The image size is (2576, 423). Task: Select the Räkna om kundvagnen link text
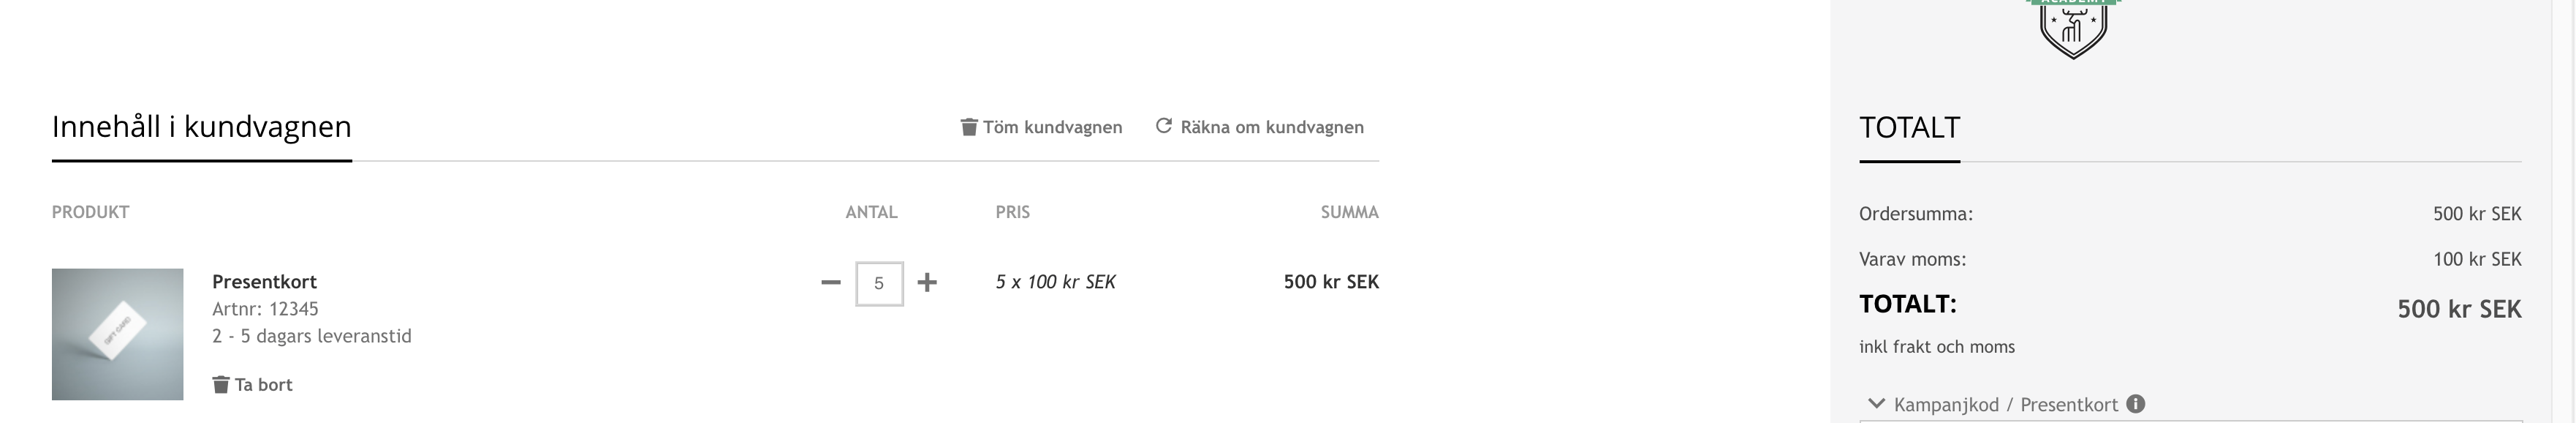pos(1272,127)
